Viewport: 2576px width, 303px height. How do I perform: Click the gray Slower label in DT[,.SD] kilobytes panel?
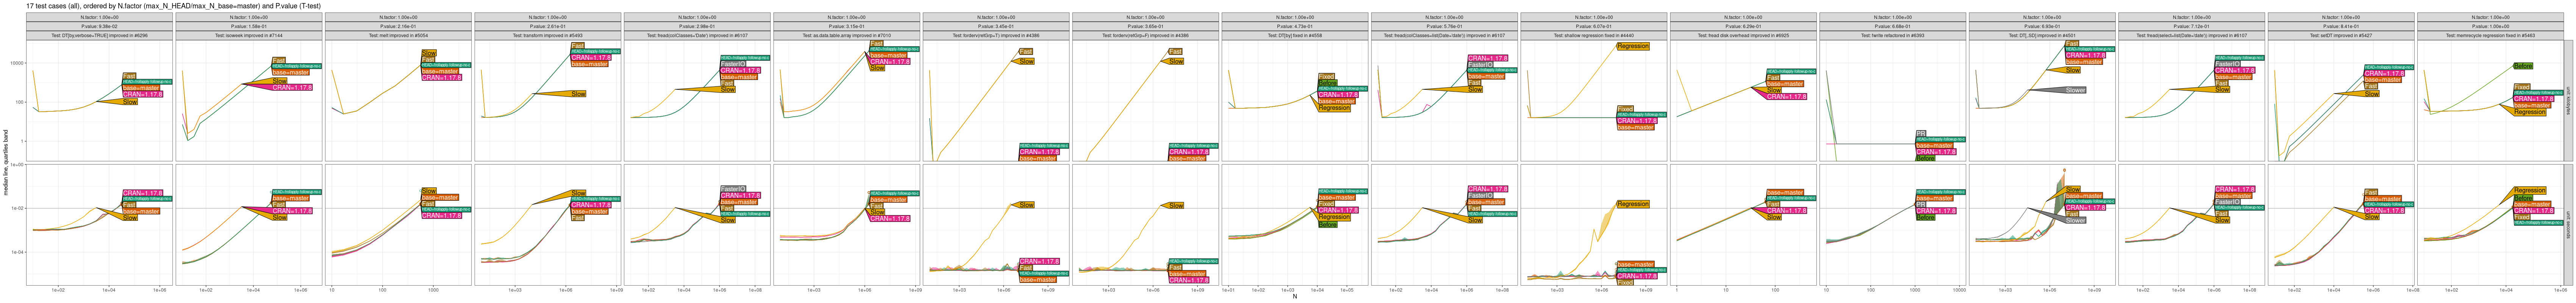click(x=2075, y=90)
